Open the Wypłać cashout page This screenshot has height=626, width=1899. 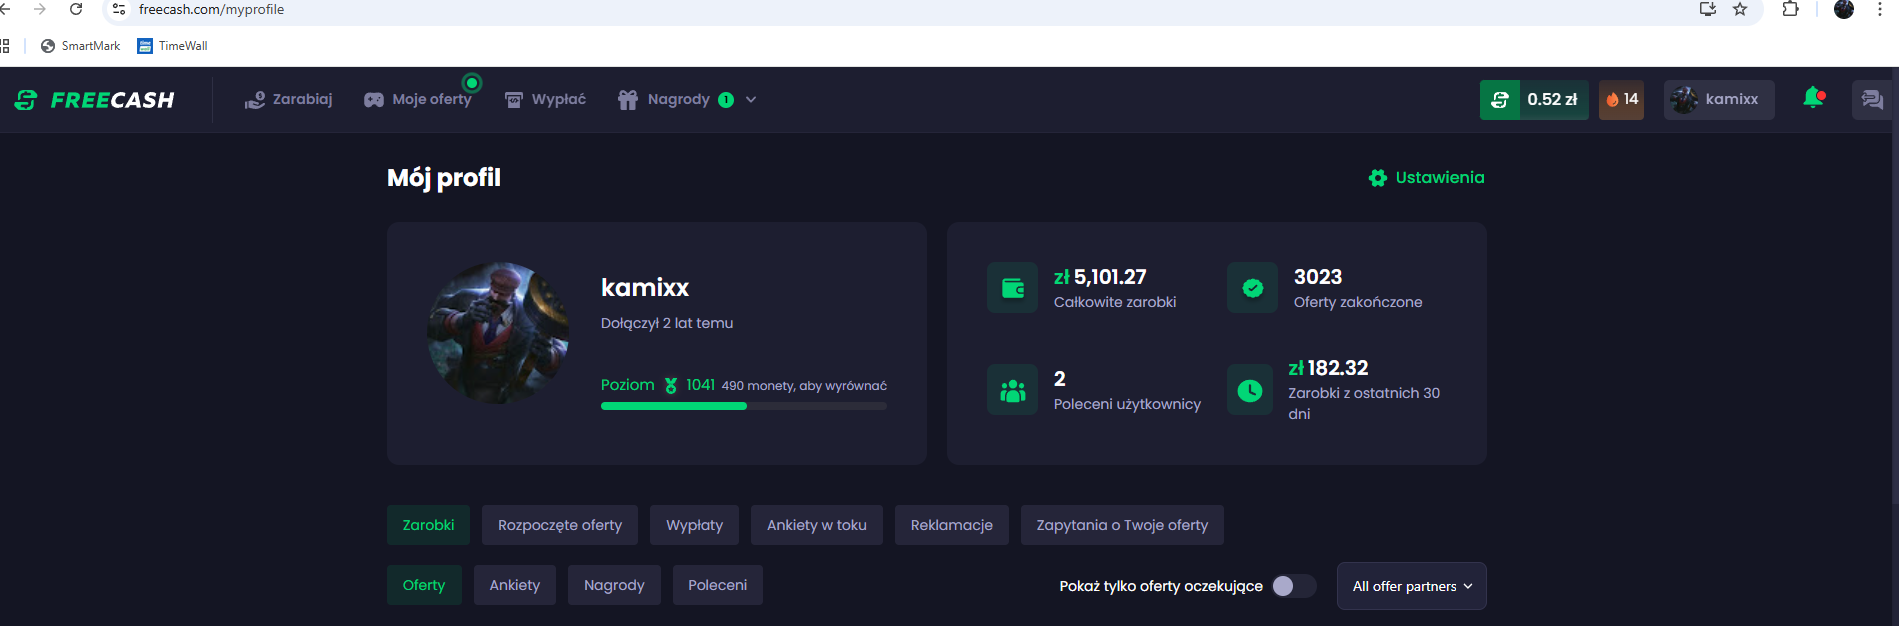(x=546, y=100)
